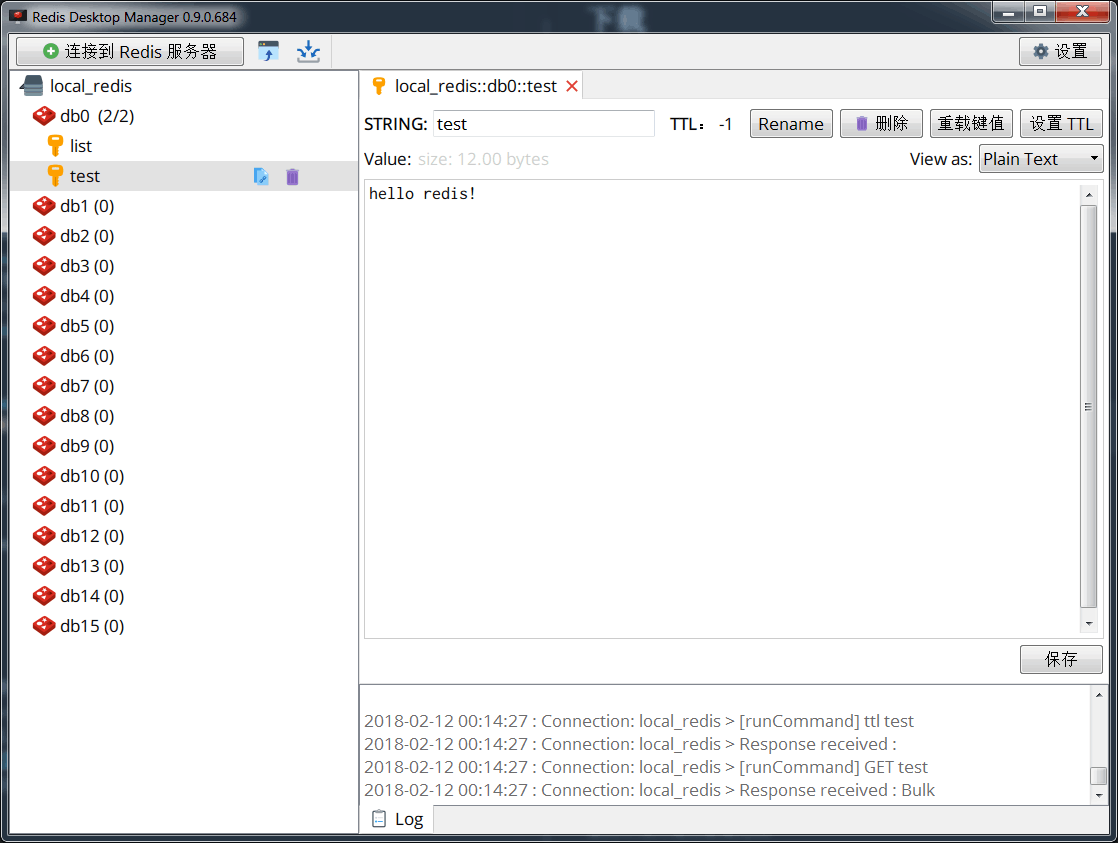Click the value editor vertical scrollbar
Image resolution: width=1118 pixels, height=843 pixels.
click(1088, 407)
